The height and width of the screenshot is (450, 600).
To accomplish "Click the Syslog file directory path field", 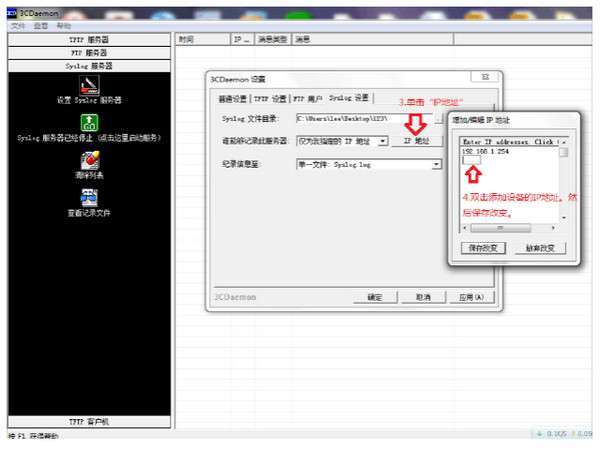I will click(364, 119).
